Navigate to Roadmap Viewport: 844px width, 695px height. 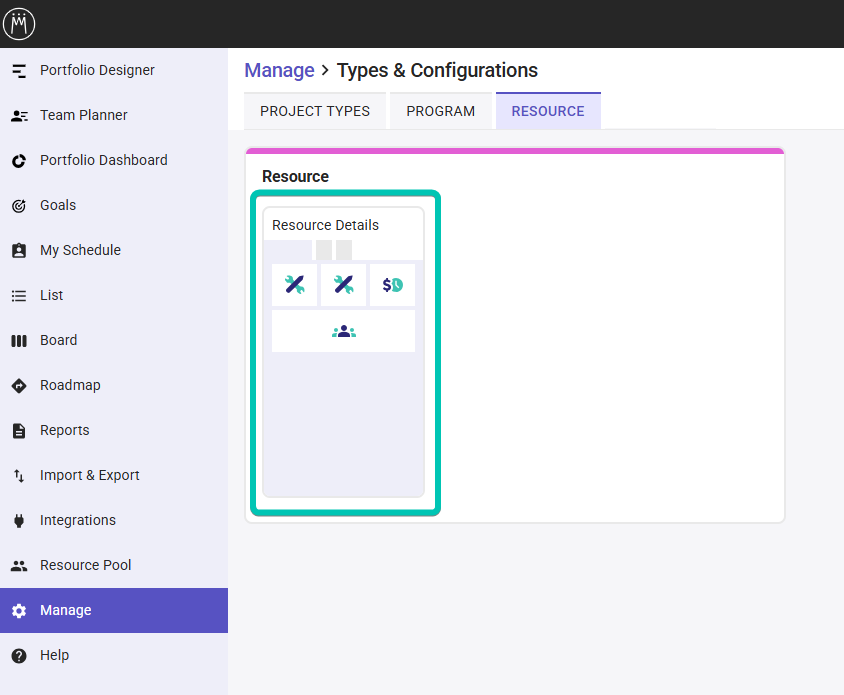tap(114, 385)
